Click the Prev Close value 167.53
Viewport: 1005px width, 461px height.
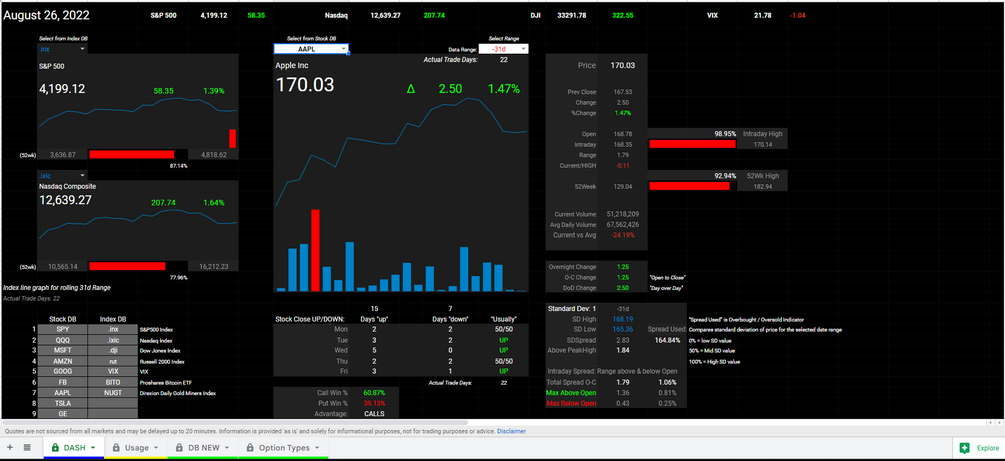622,92
